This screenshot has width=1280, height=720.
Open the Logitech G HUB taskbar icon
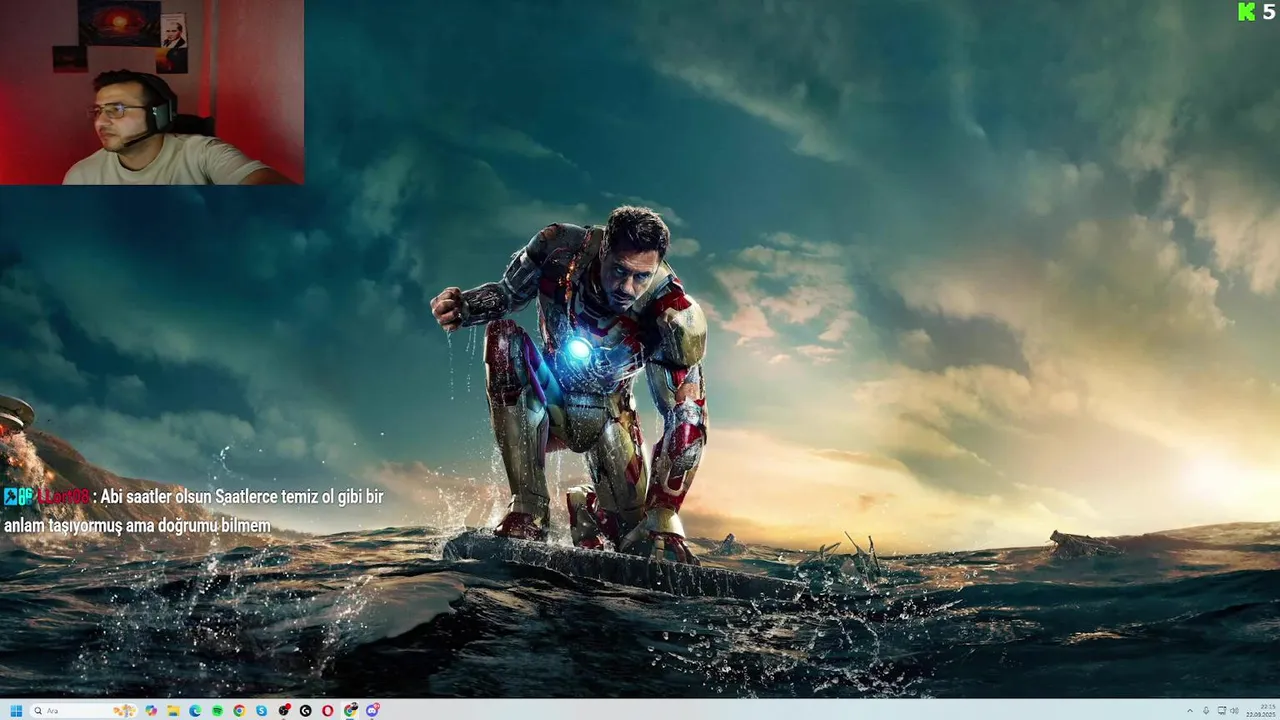(x=305, y=711)
